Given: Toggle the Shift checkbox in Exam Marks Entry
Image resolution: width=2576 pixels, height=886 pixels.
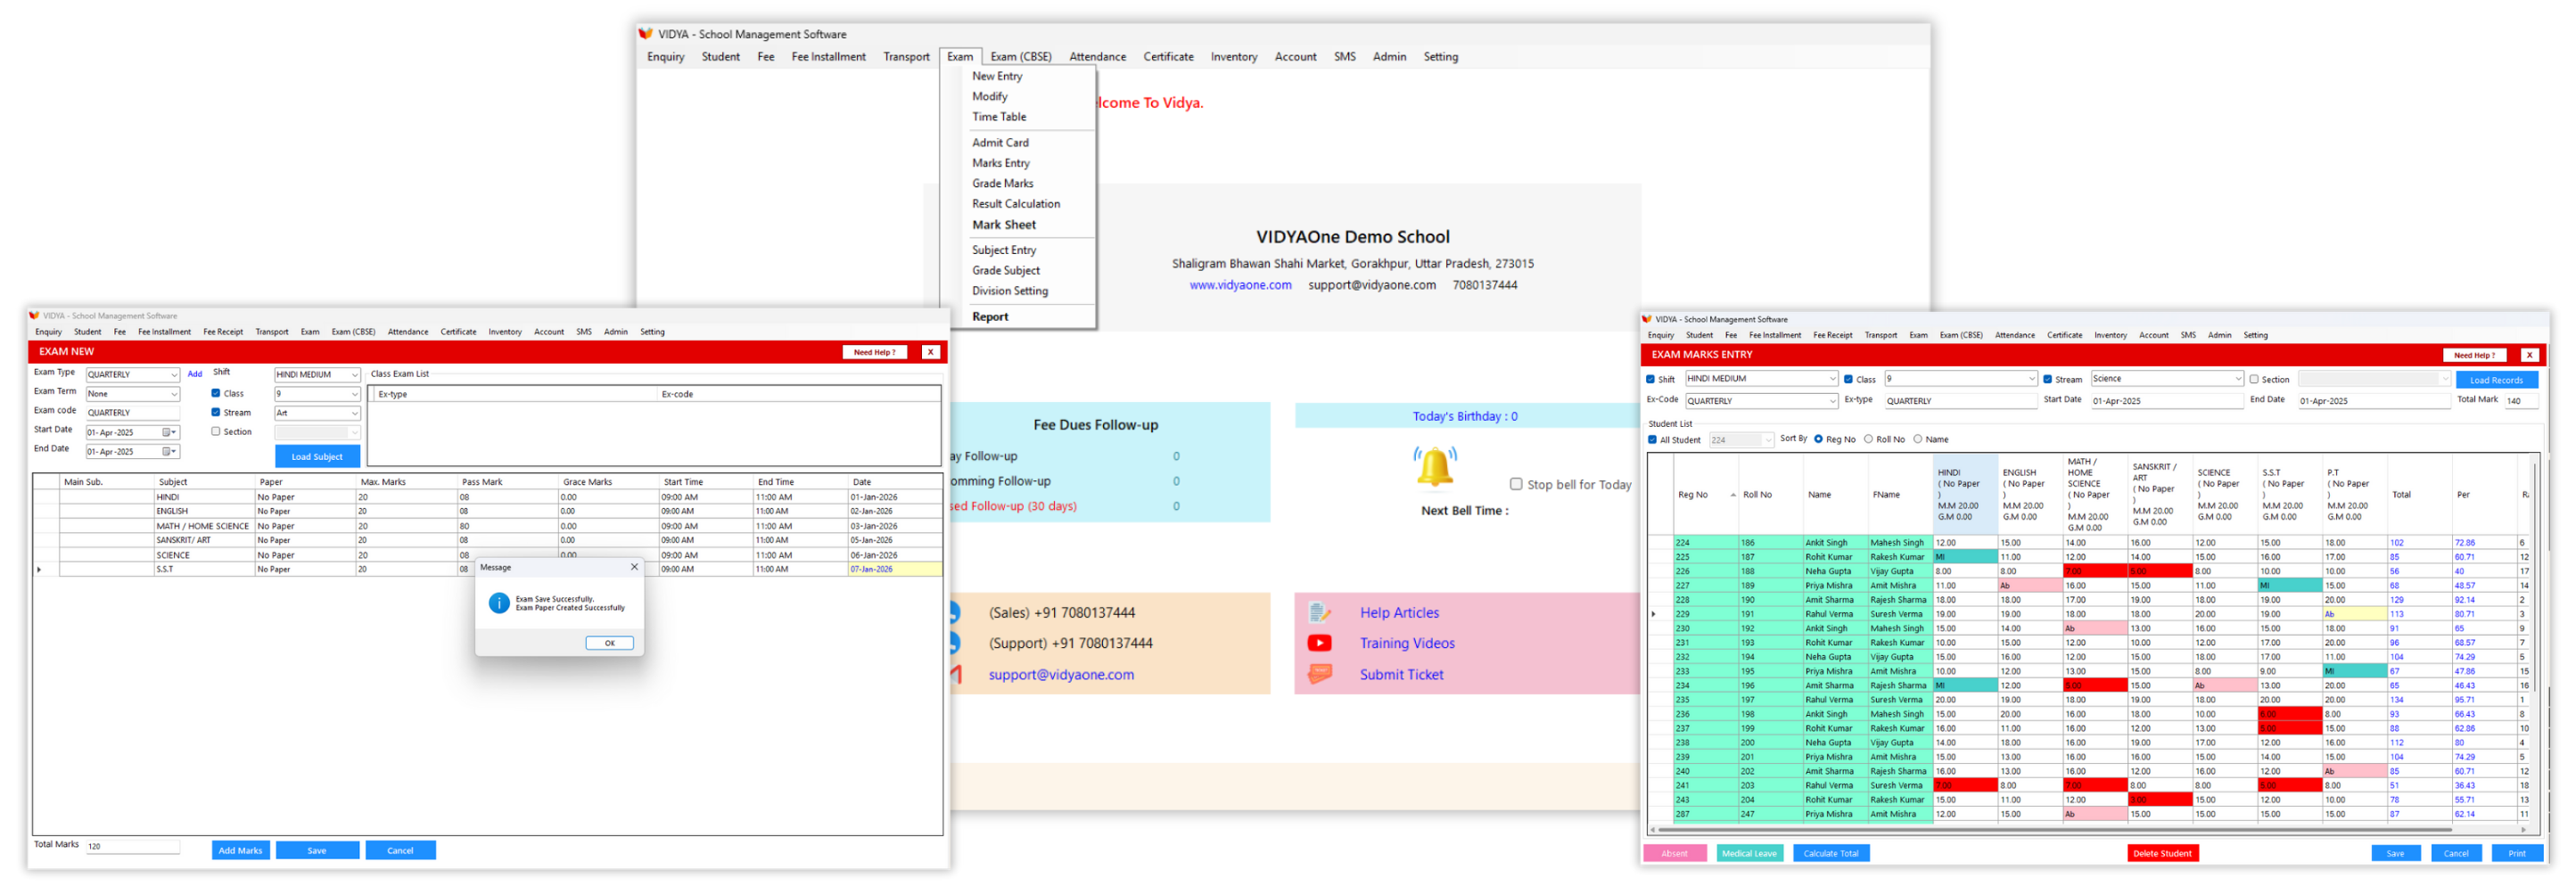Looking at the screenshot, I should tap(1650, 380).
